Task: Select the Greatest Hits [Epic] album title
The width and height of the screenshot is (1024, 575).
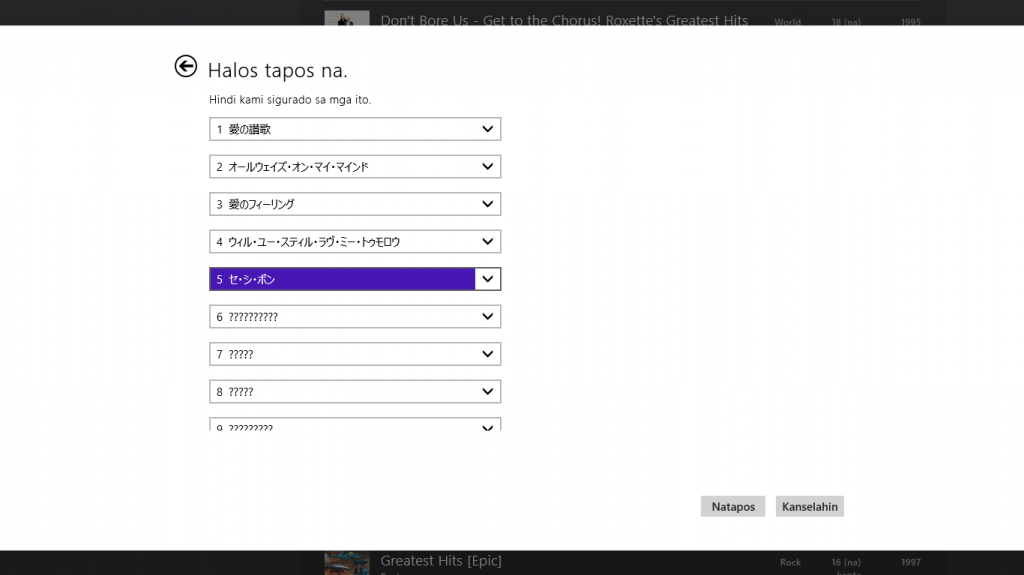Action: [x=441, y=561]
